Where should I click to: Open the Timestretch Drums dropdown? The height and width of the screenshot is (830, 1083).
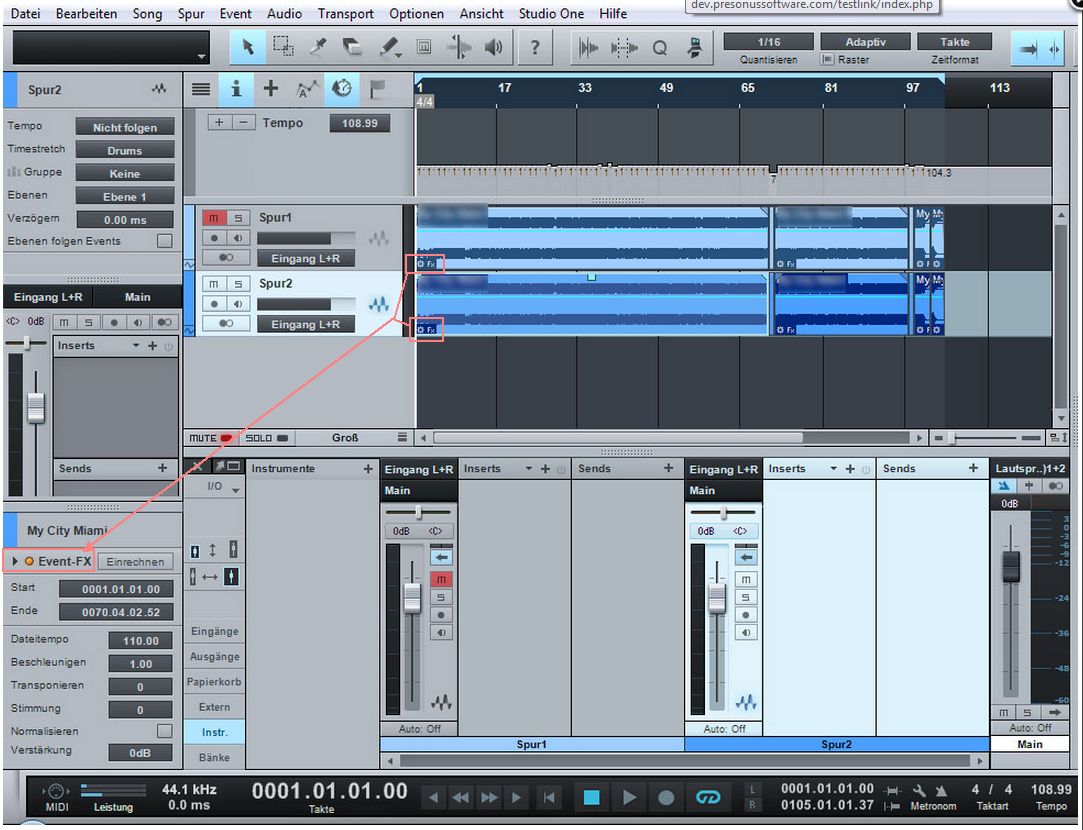tap(125, 151)
